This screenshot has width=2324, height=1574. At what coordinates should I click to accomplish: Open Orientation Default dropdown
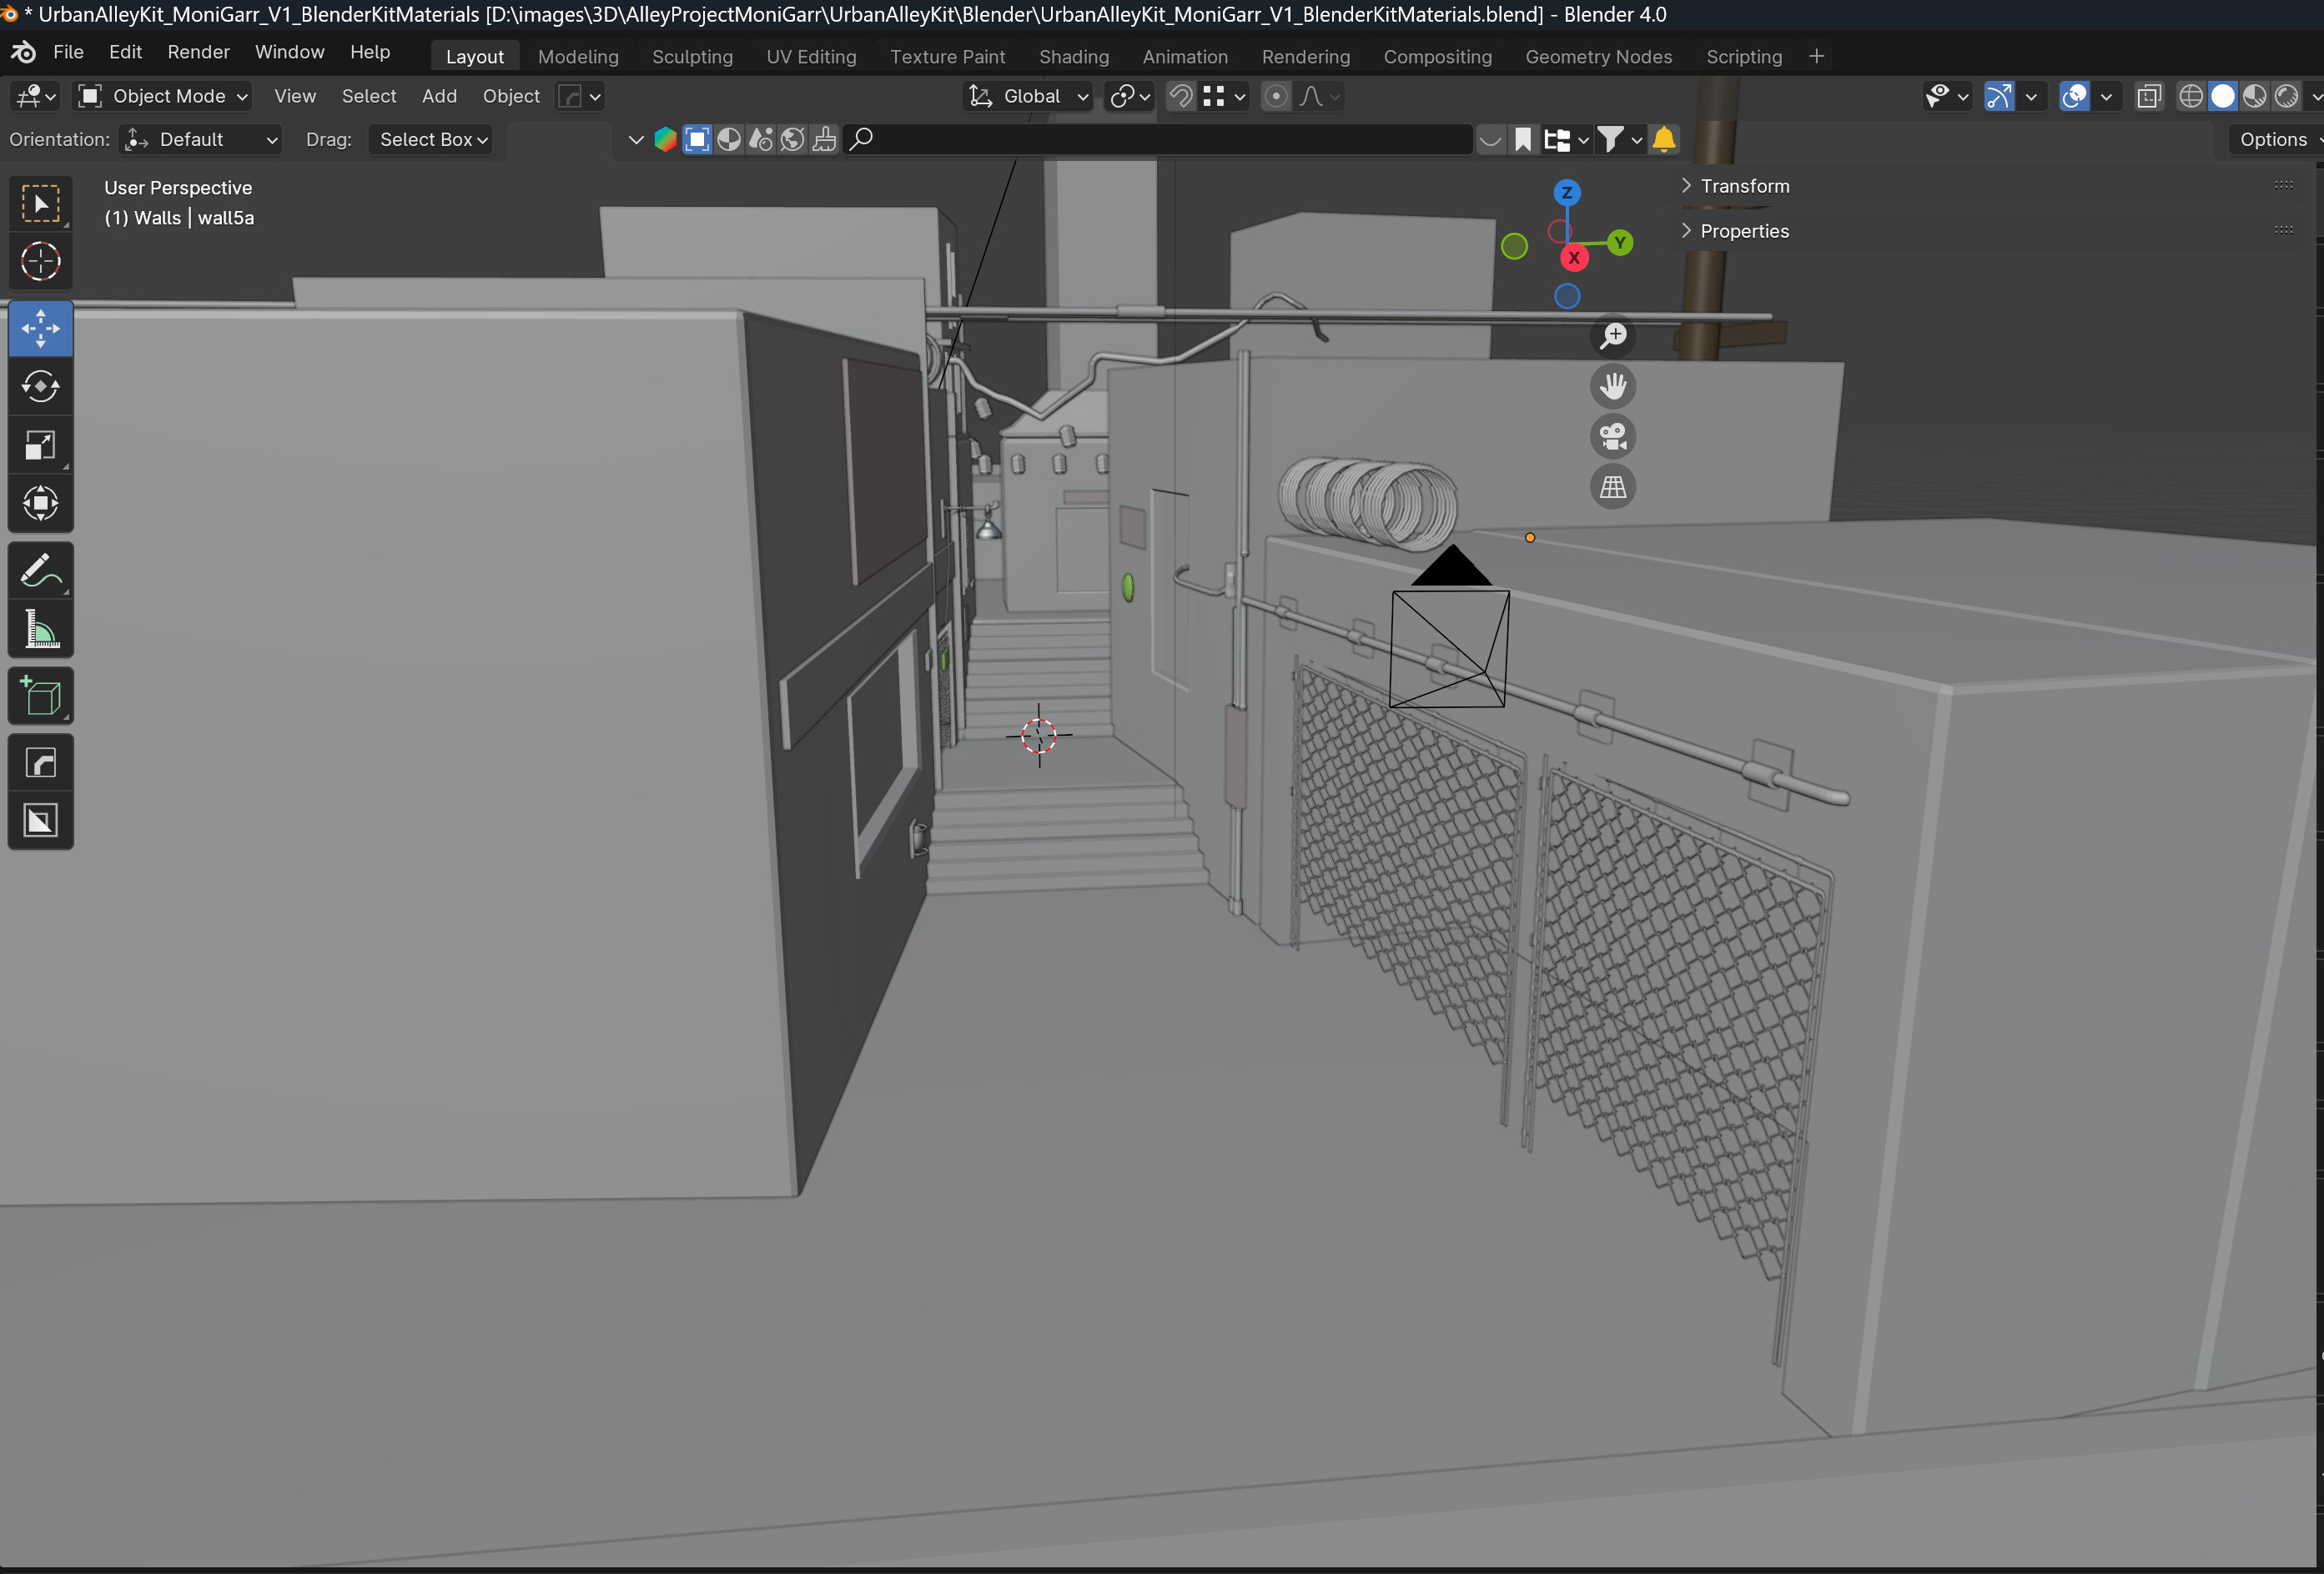pyautogui.click(x=200, y=139)
